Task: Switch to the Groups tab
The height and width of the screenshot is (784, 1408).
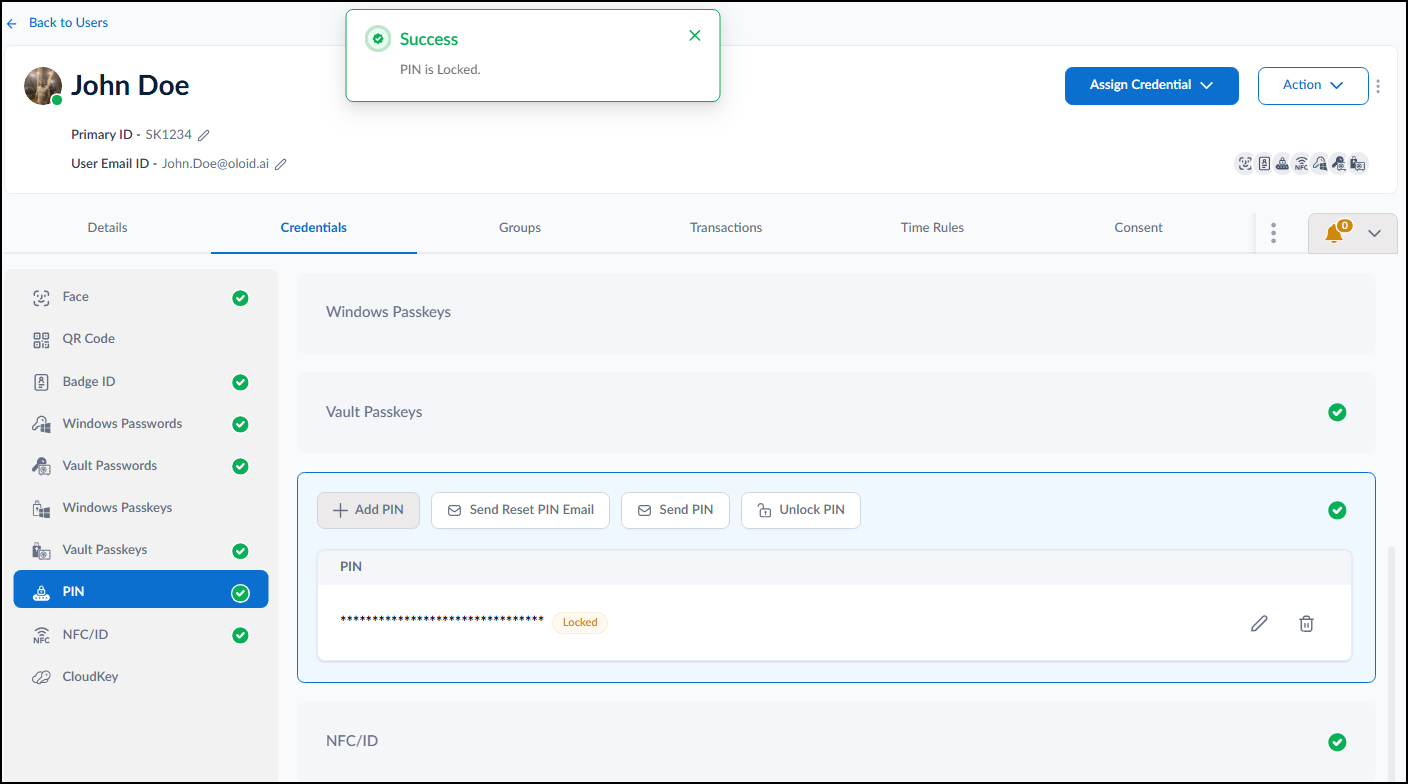Action: point(520,228)
